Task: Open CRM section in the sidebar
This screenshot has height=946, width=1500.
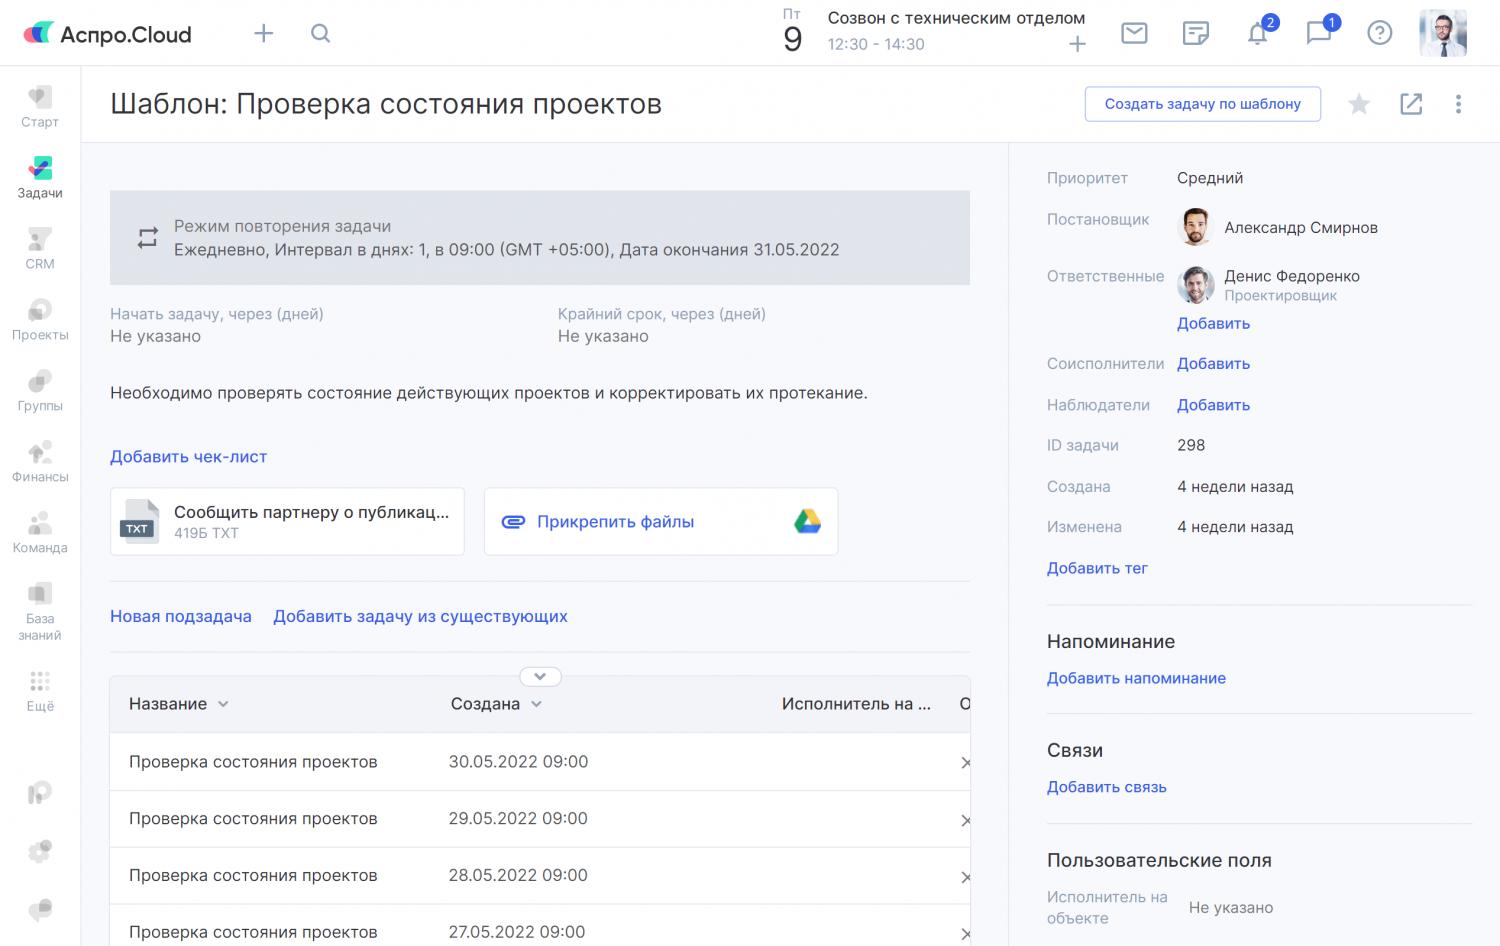Action: [x=40, y=249]
